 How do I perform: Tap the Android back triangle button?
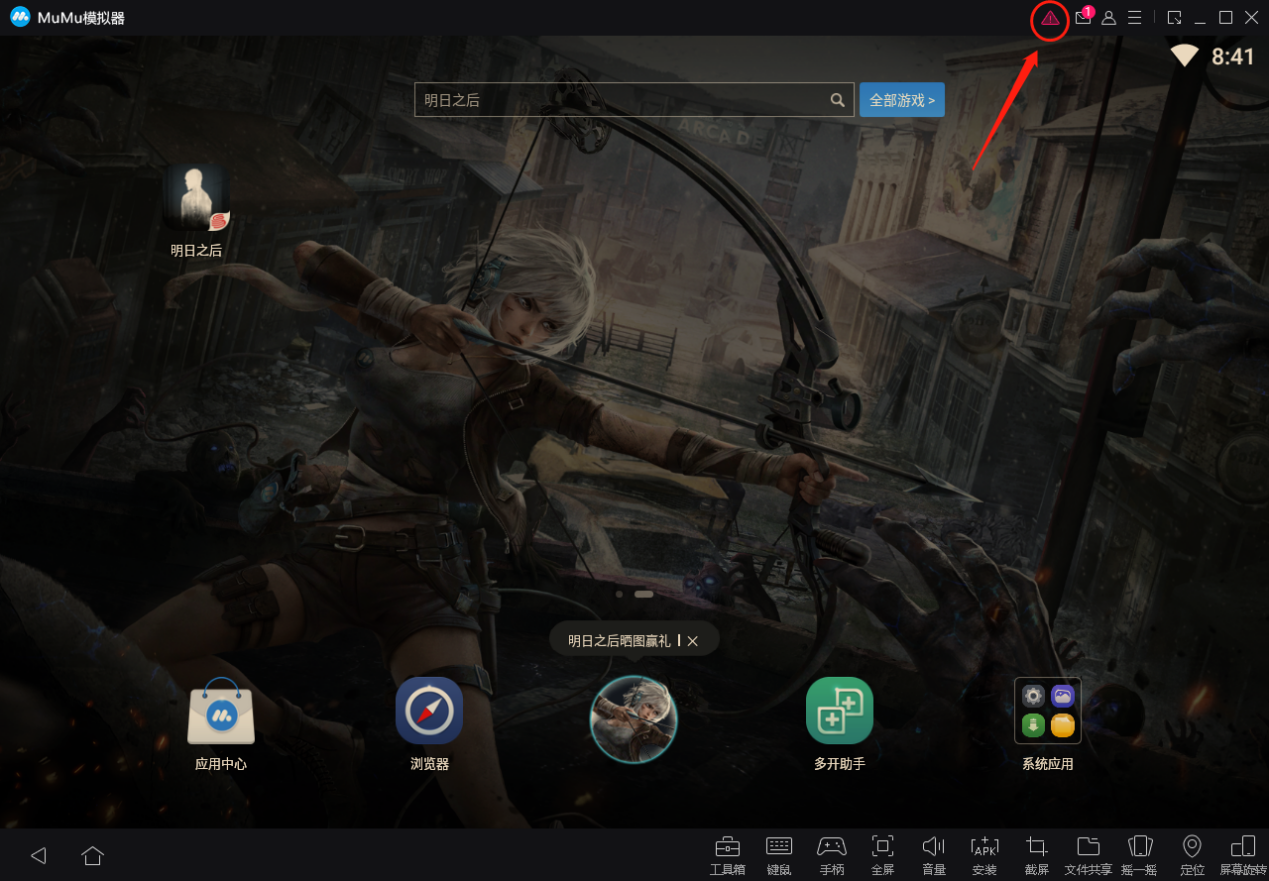(39, 855)
